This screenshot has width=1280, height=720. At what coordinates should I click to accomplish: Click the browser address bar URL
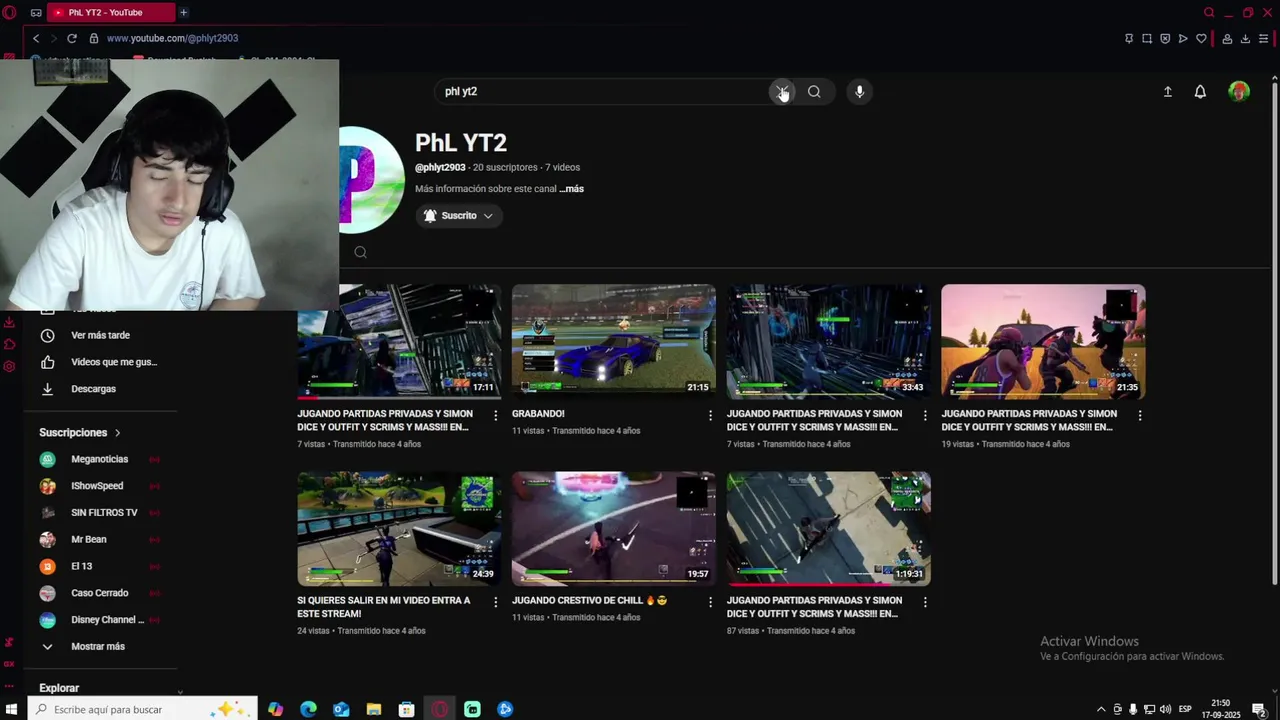click(172, 38)
